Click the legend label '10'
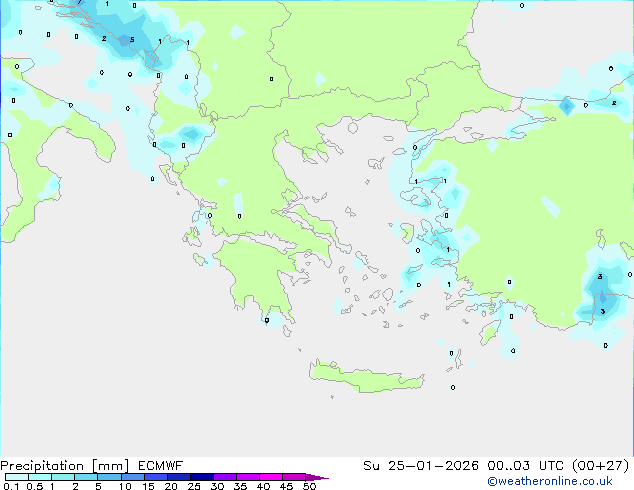 pyautogui.click(x=125, y=486)
